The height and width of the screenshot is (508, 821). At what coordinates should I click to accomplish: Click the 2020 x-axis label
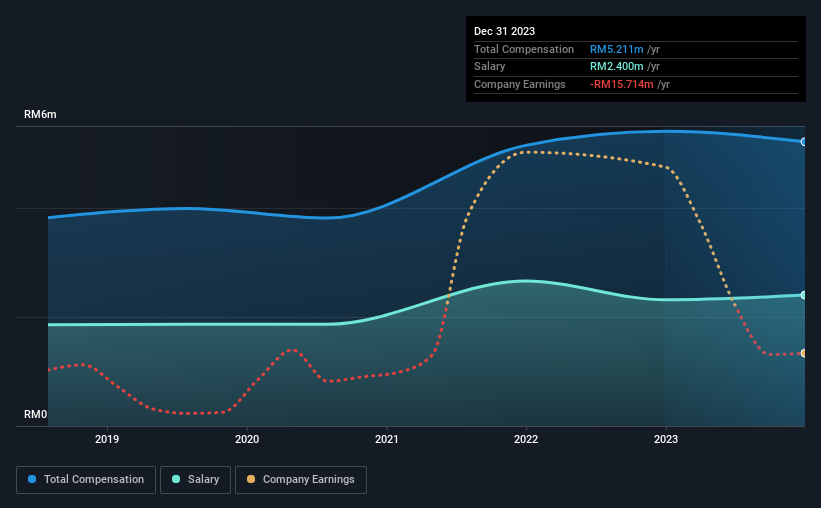coord(247,439)
